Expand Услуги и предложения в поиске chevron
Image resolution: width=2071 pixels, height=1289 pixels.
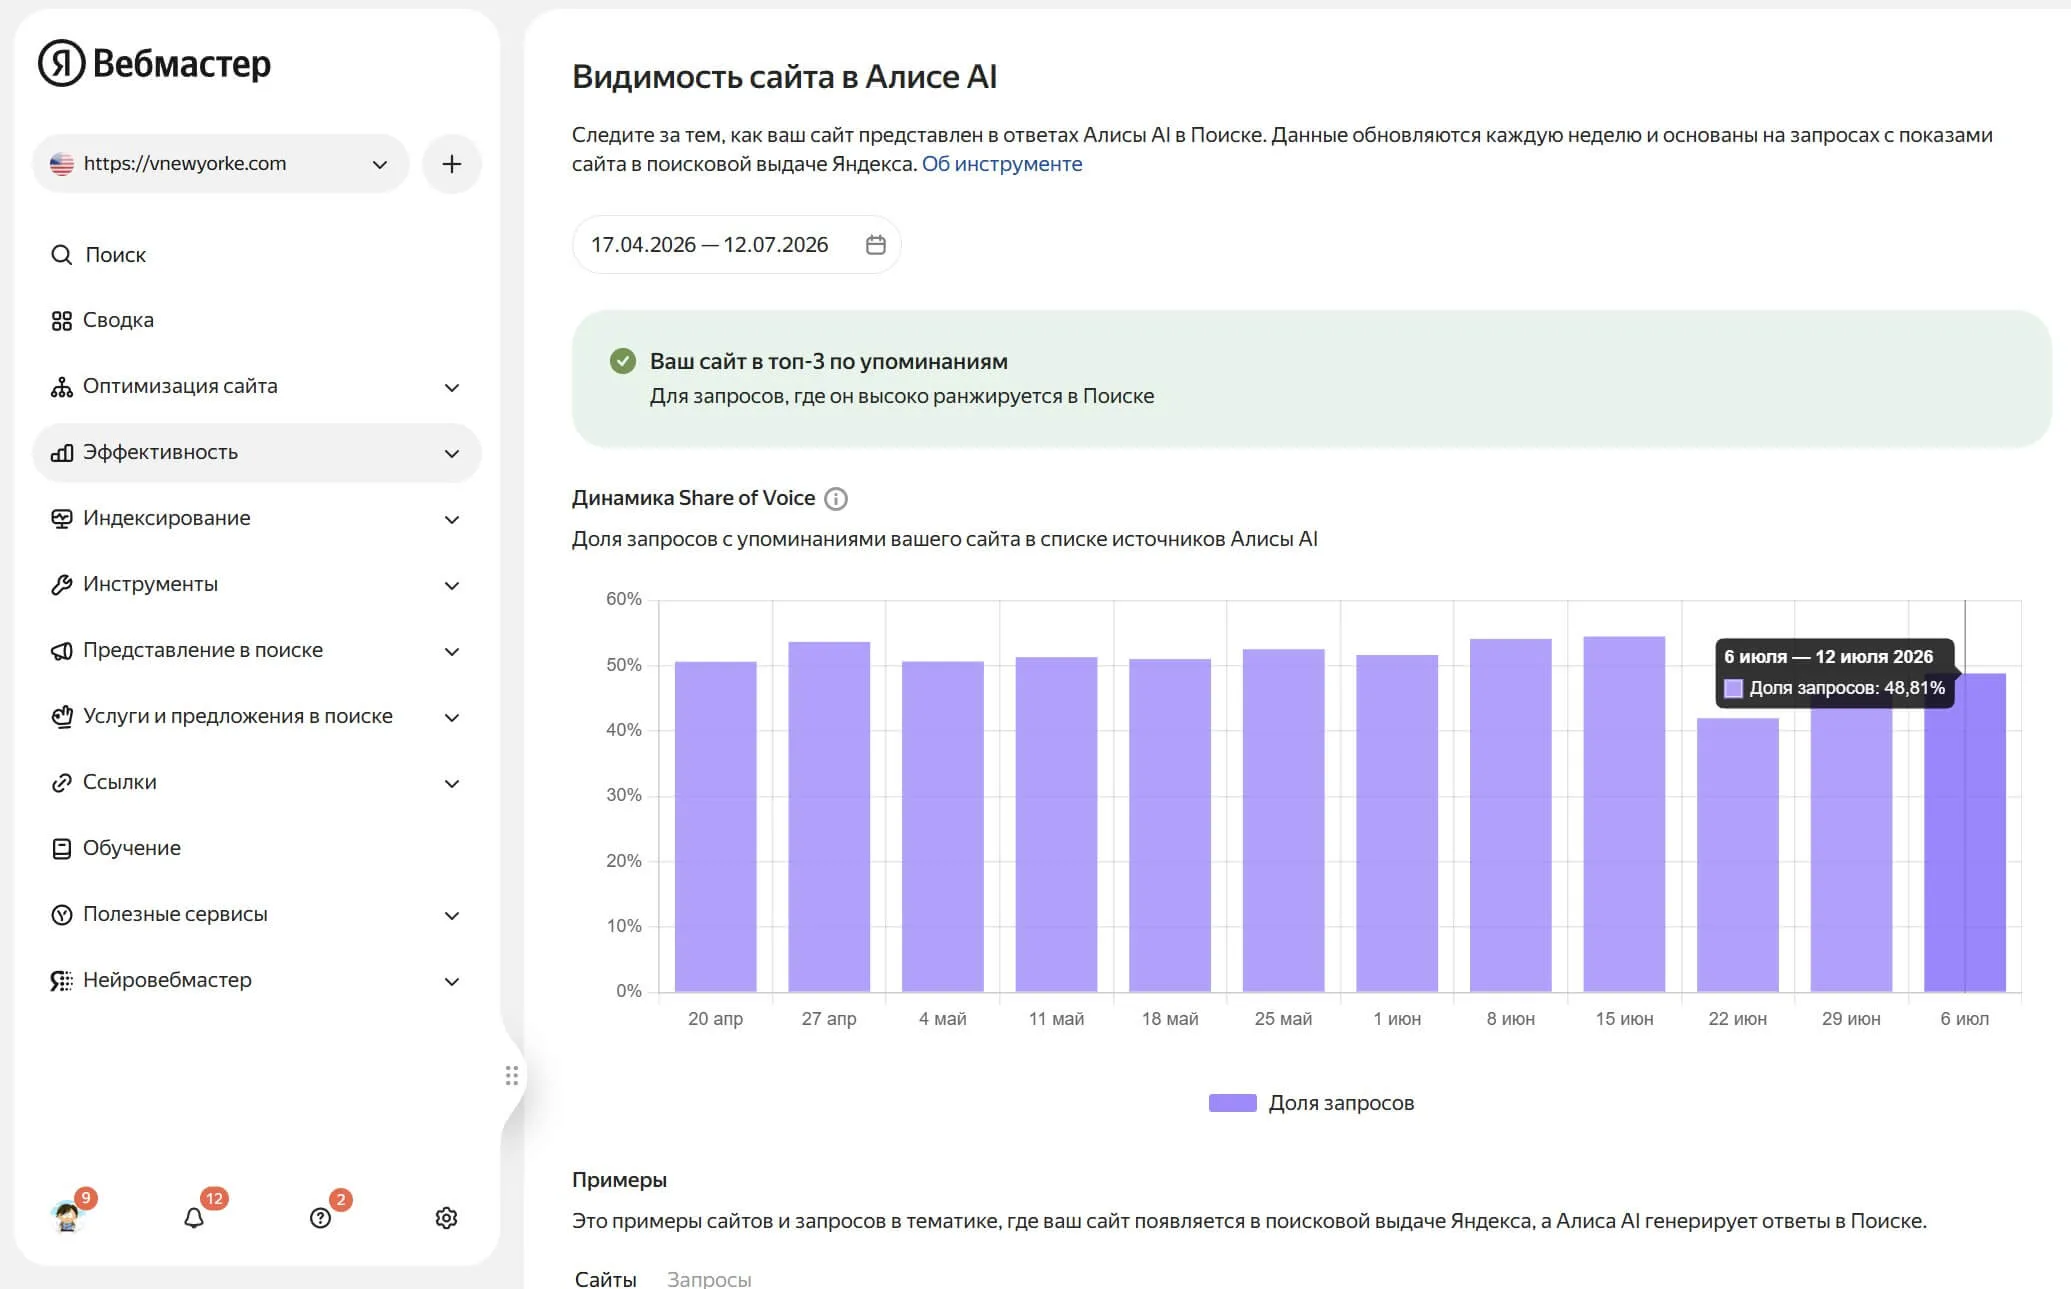[452, 718]
